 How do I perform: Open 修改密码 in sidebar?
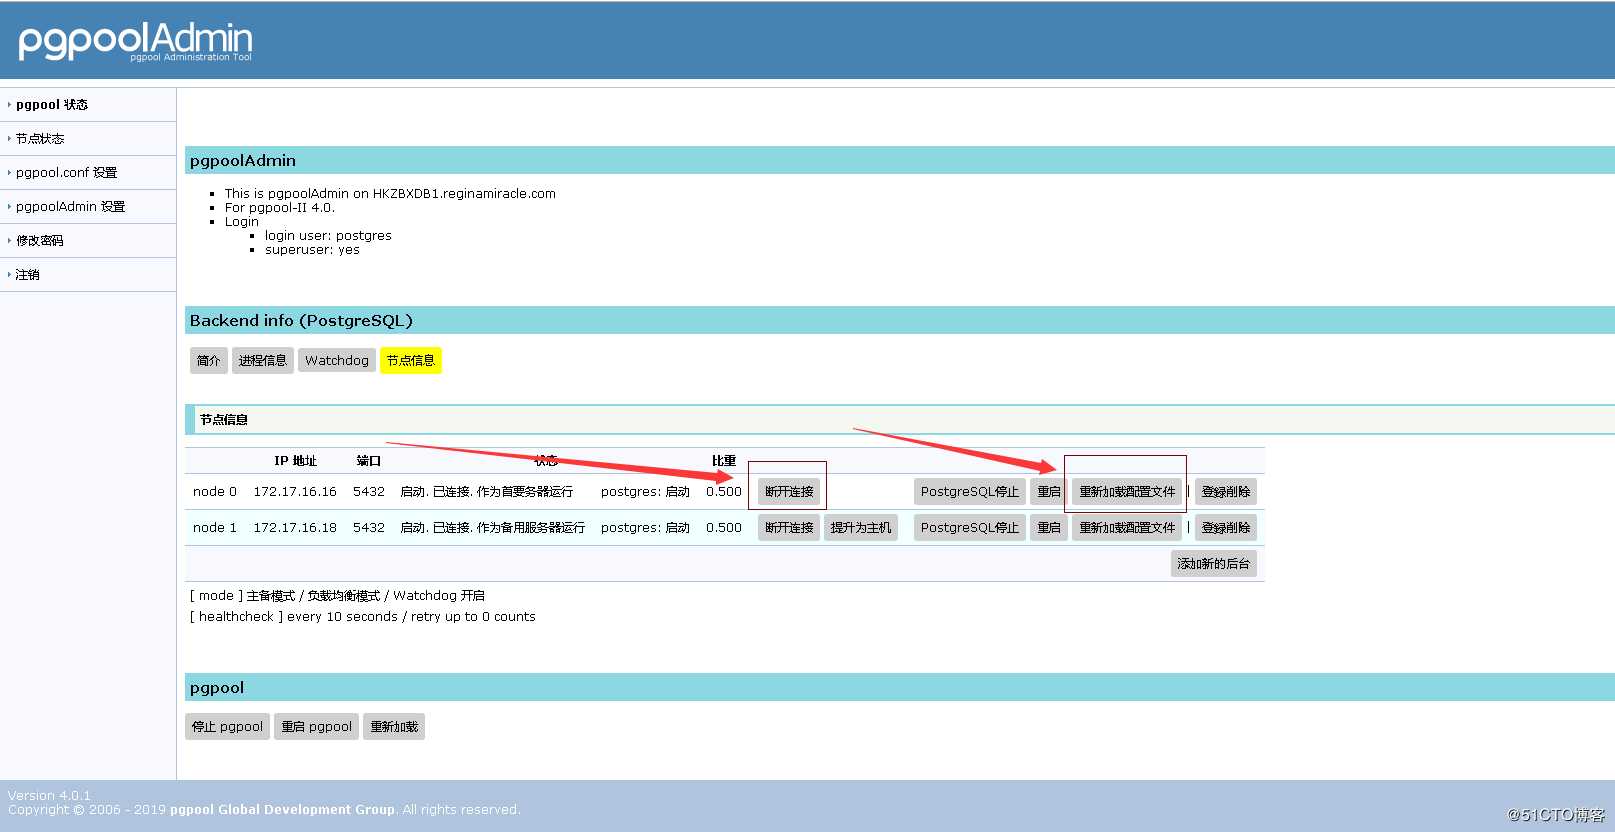[40, 241]
